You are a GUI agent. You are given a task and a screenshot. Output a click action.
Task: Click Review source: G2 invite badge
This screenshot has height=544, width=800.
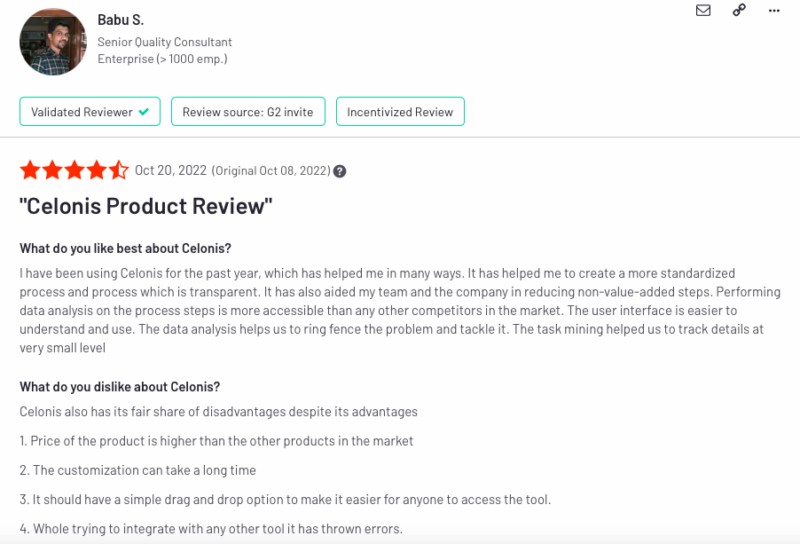point(248,111)
